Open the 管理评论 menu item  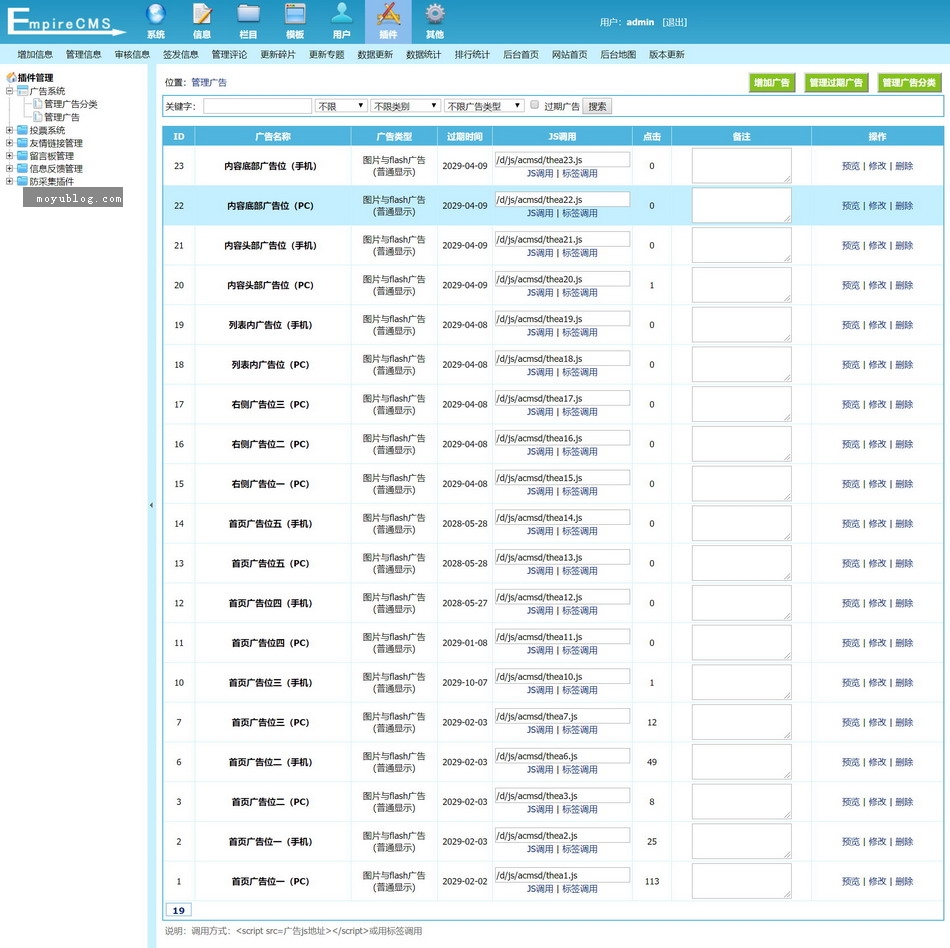(x=229, y=55)
